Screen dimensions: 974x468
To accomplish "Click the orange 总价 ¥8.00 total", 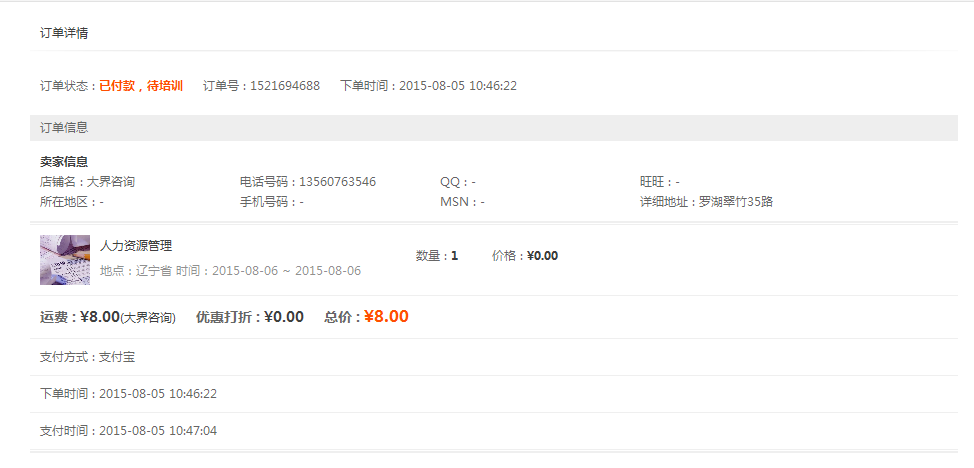I will tap(385, 317).
